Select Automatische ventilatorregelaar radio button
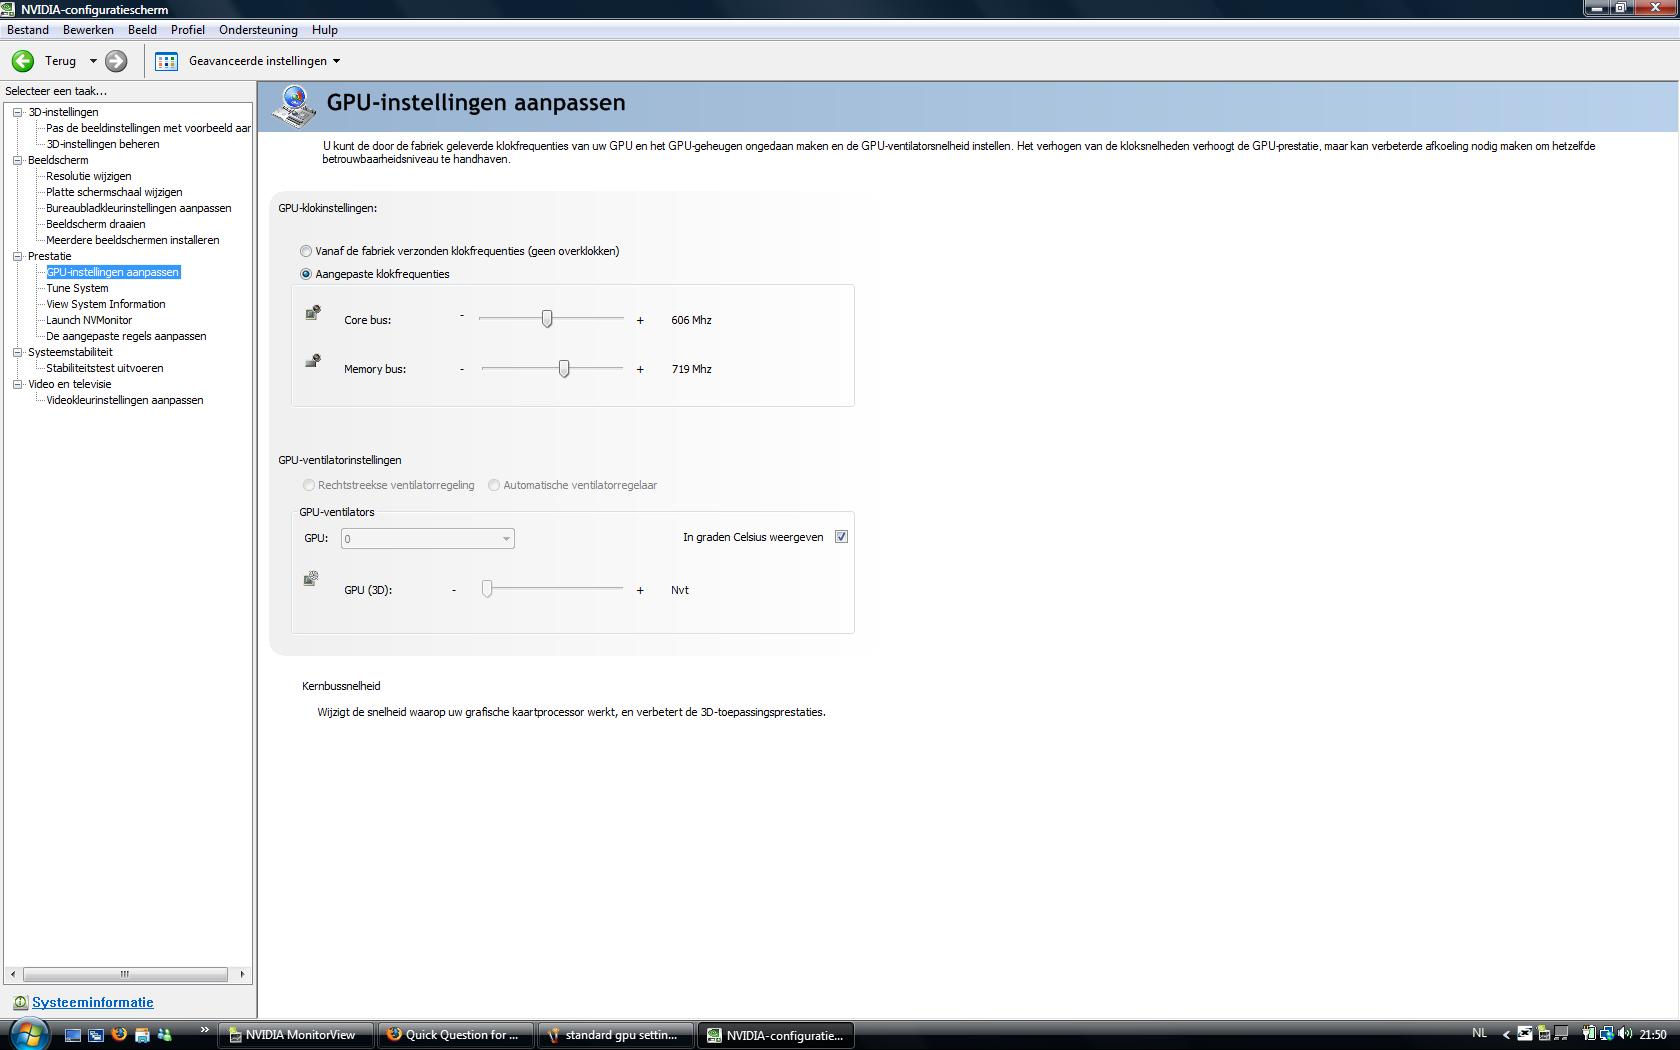1680x1050 pixels. click(494, 485)
